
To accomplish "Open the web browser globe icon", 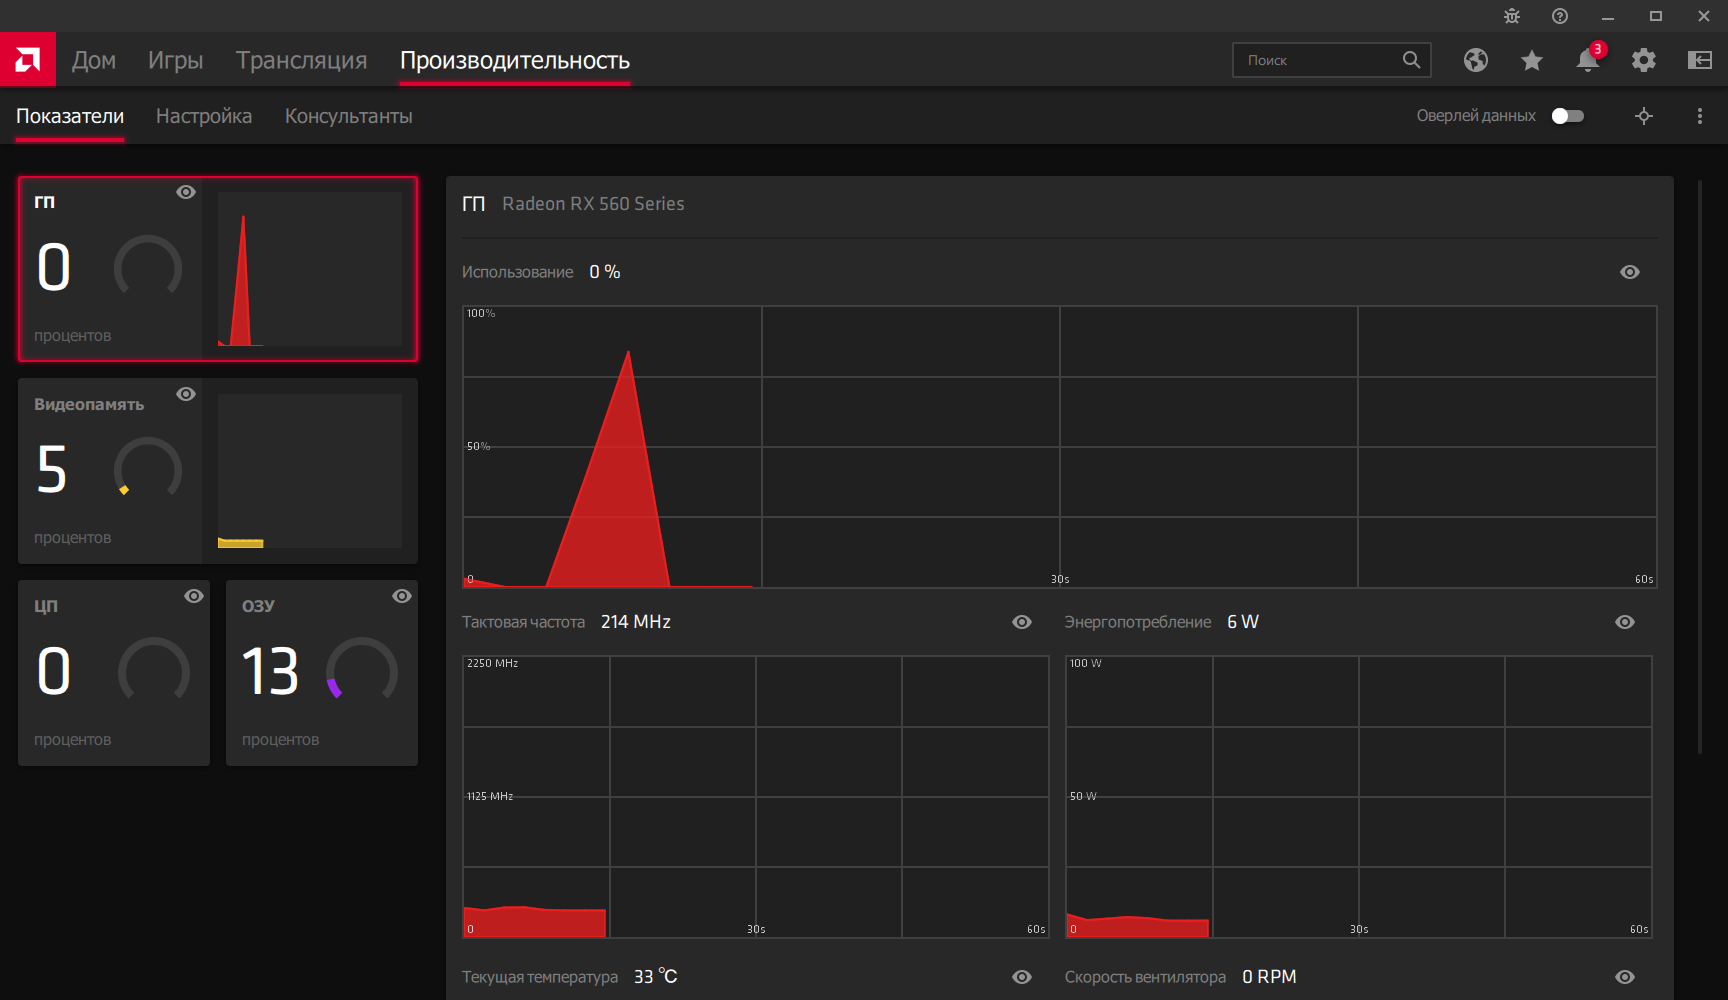I will click(x=1476, y=60).
